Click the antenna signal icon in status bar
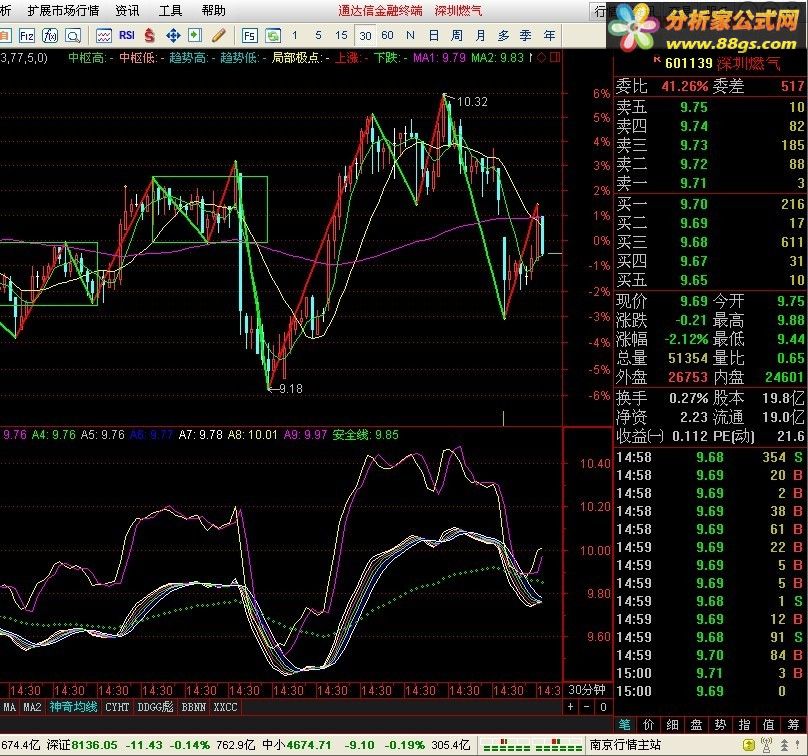 (766, 745)
